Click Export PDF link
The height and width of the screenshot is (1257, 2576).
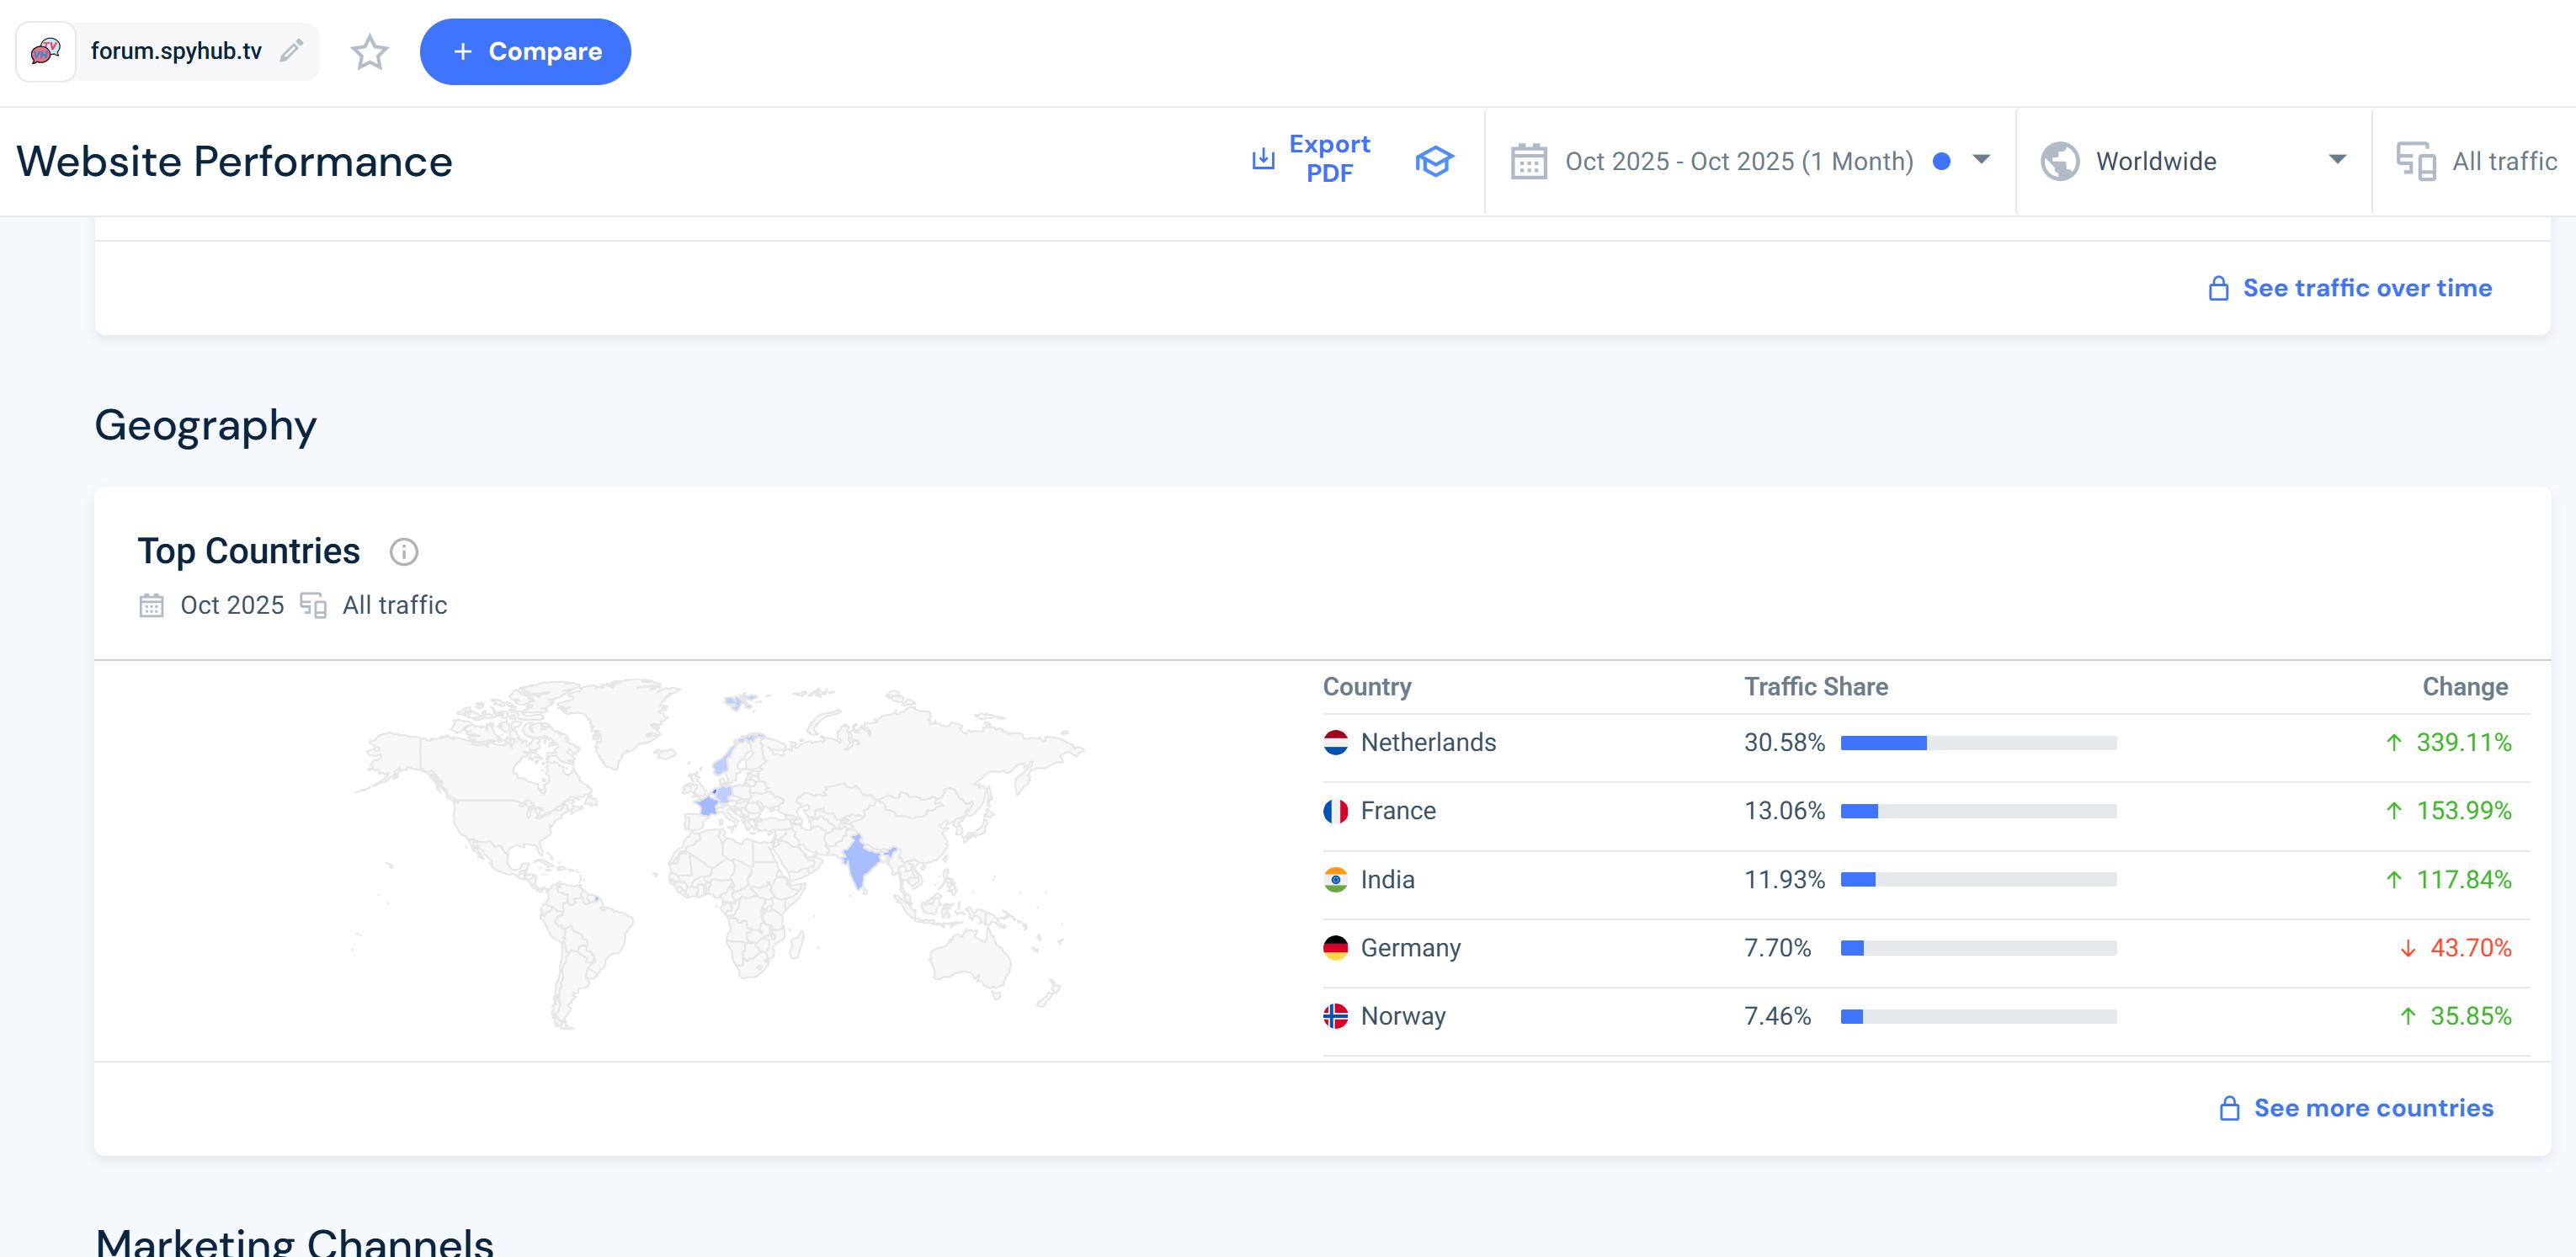click(x=1328, y=158)
